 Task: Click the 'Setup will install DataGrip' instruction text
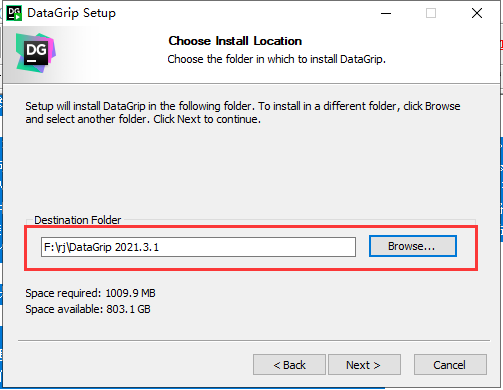[x=243, y=112]
